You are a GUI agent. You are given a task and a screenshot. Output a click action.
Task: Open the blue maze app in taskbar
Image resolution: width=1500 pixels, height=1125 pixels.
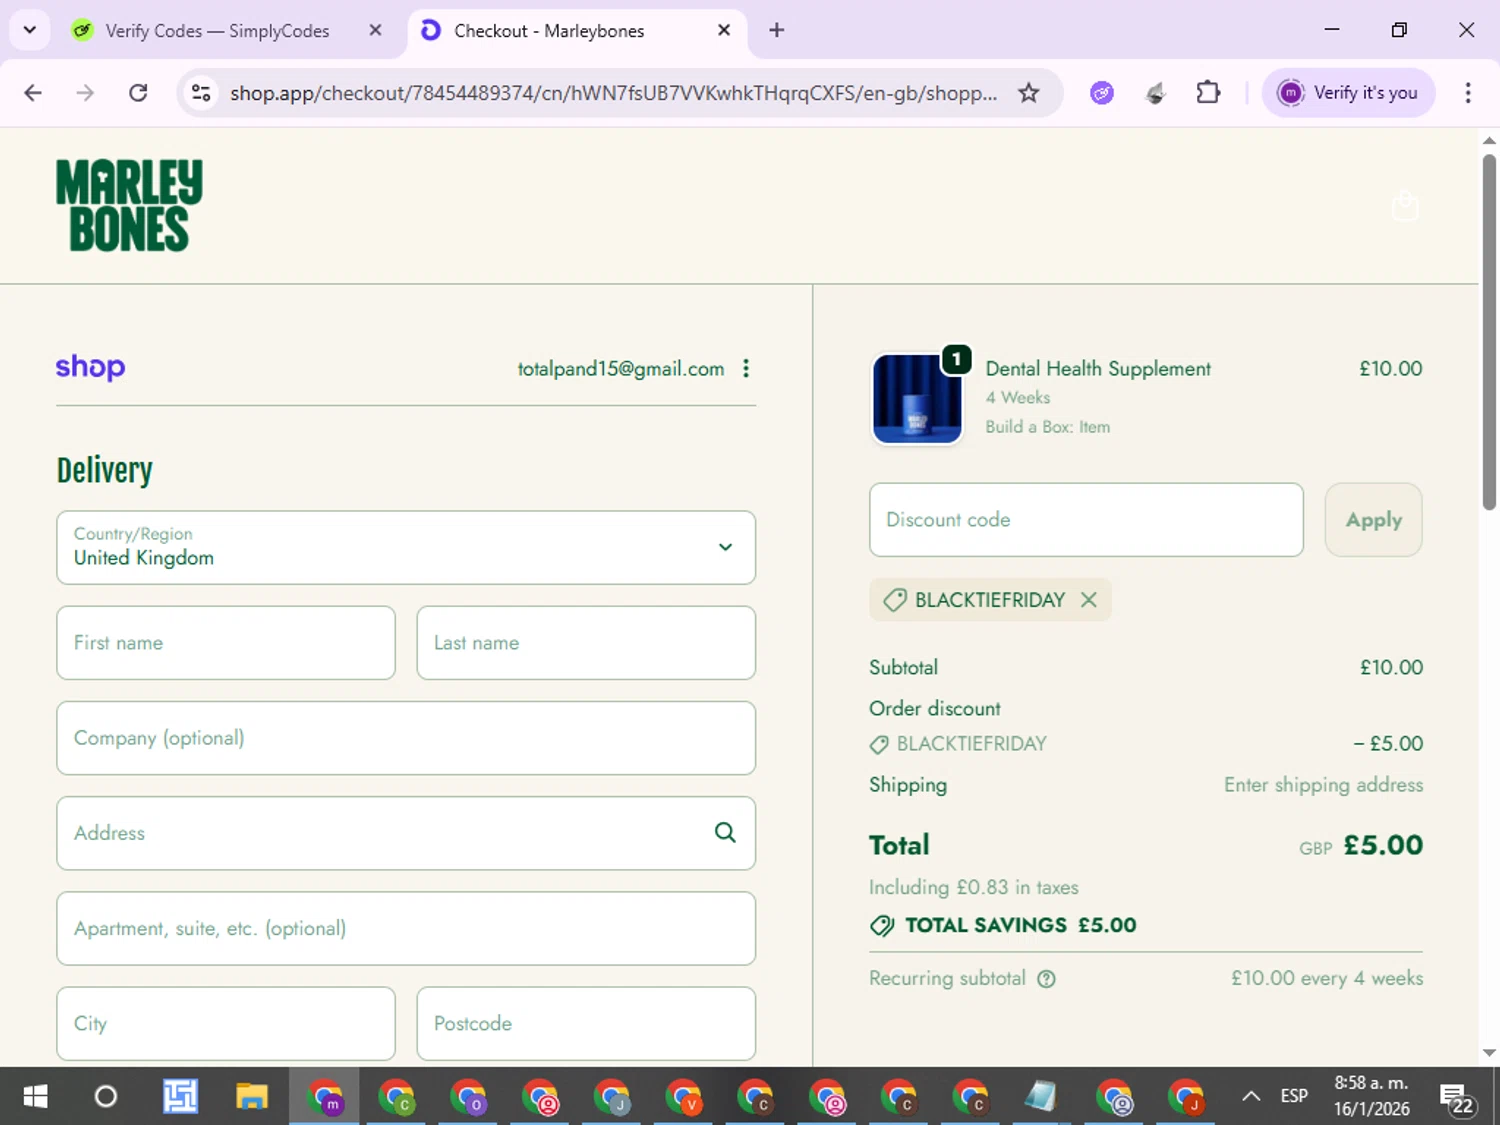[180, 1096]
